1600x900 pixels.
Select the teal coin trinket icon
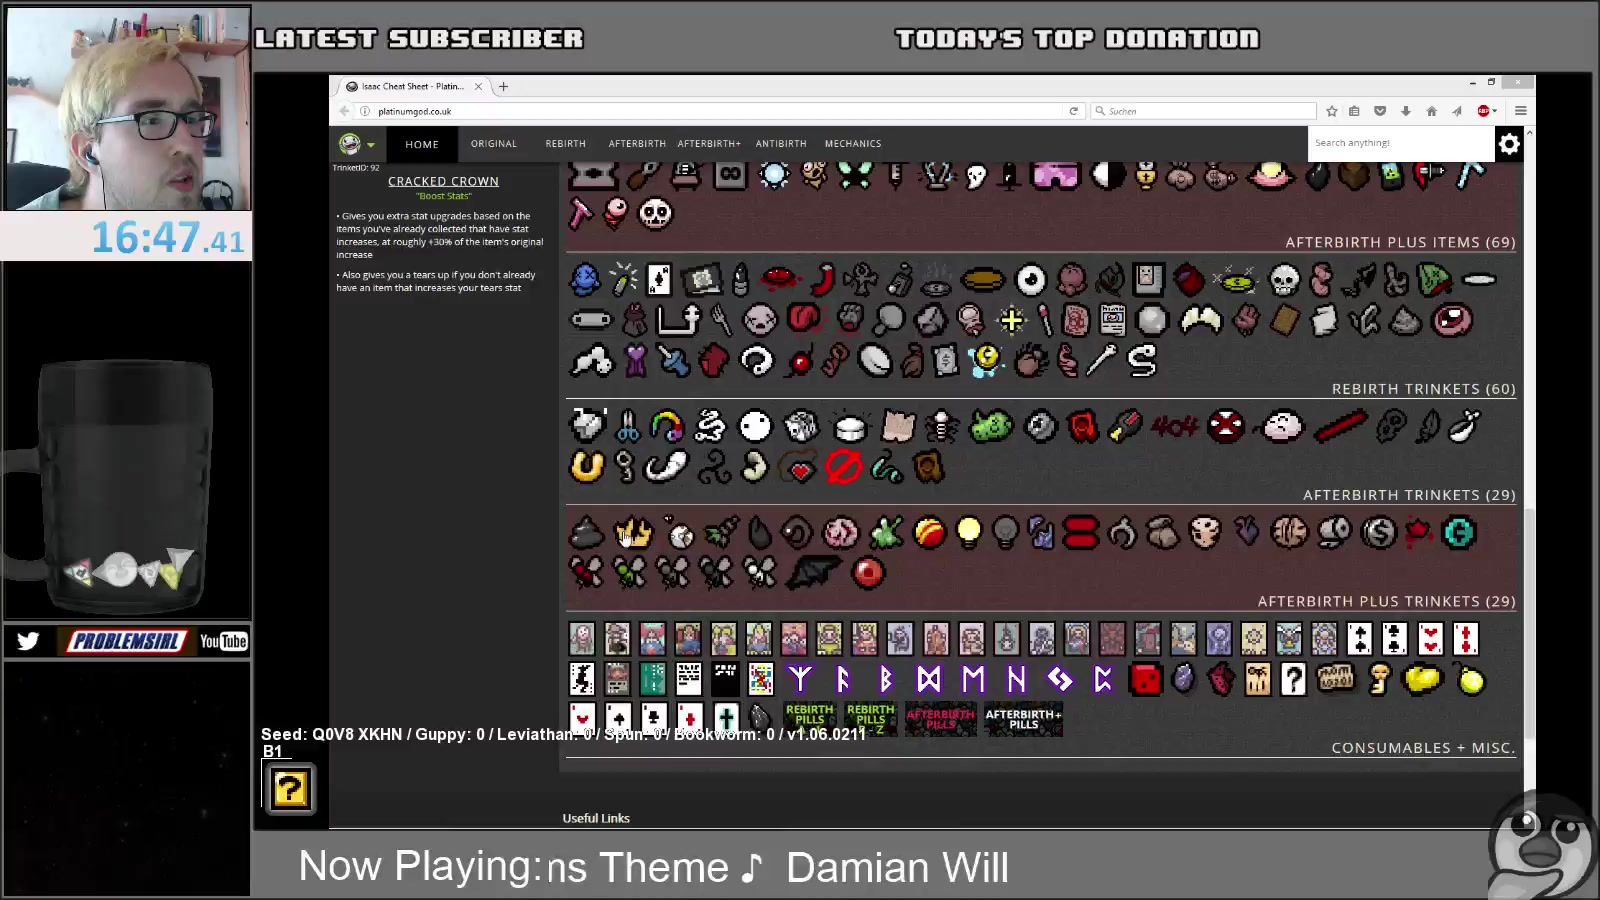[x=1459, y=533]
